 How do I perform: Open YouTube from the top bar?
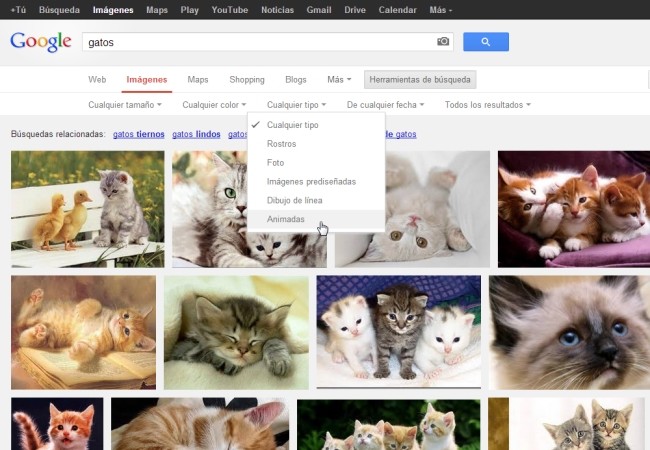click(x=230, y=10)
